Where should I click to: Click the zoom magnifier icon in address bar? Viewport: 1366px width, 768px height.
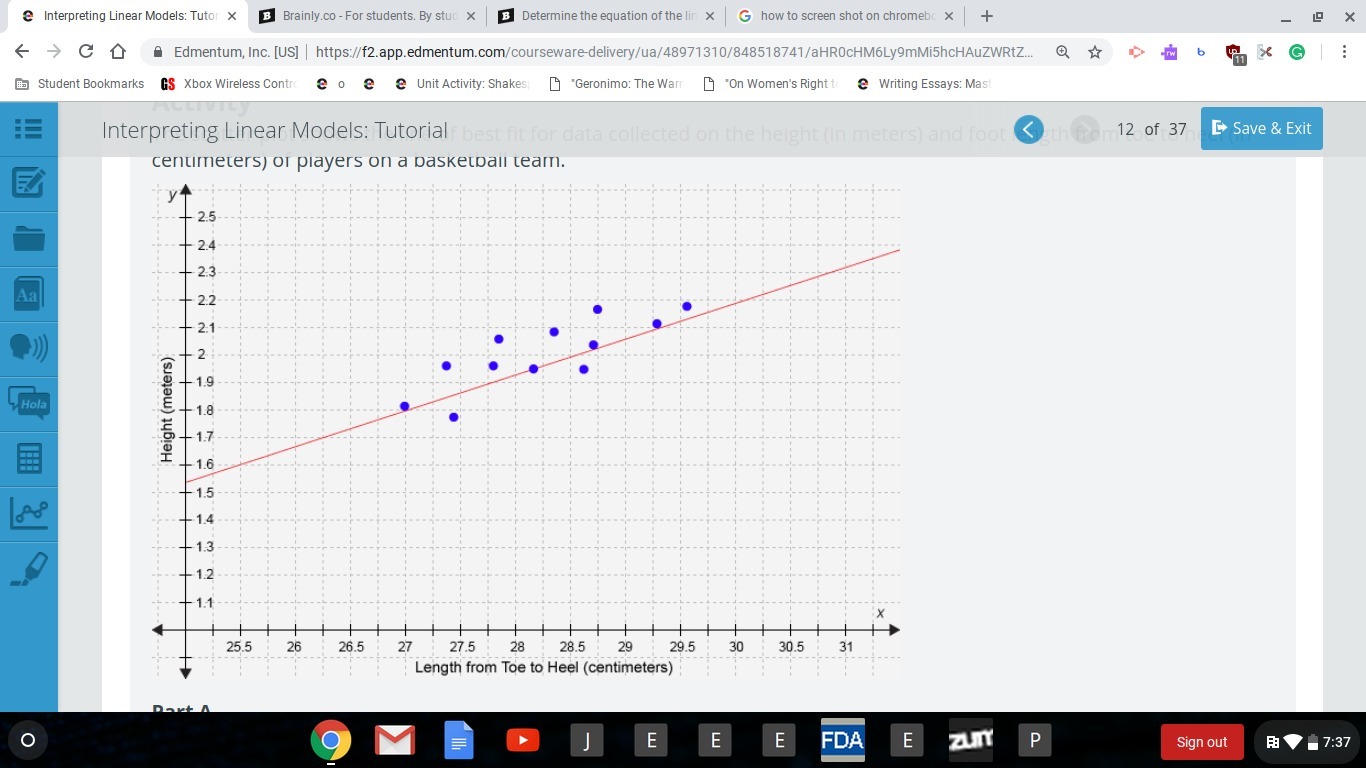[x=1063, y=51]
